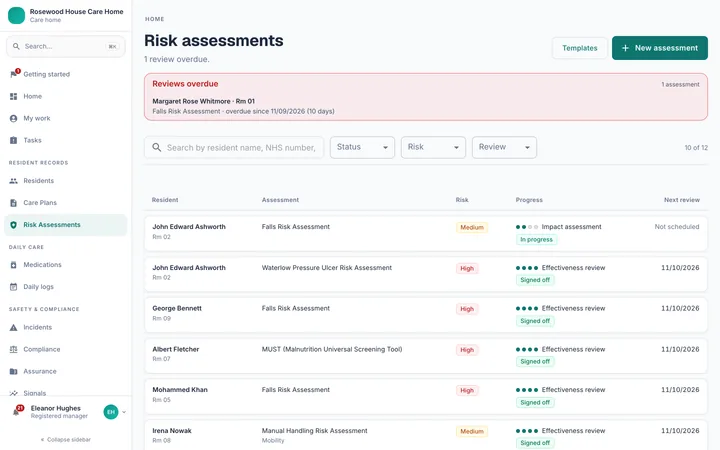Click the magnifier icon in resident search
This screenshot has height=450, width=720.
tap(157, 147)
